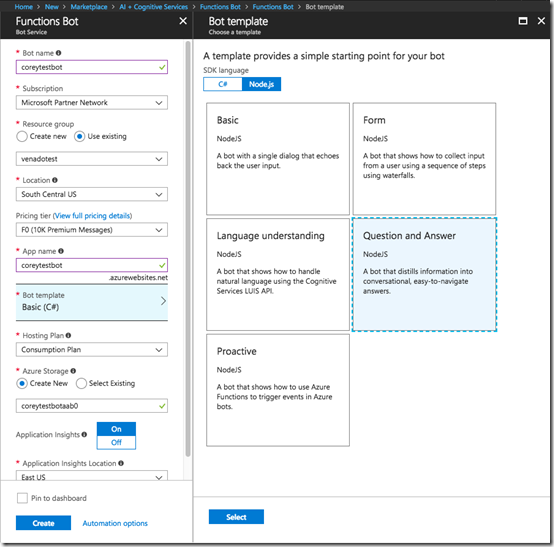Turn Application Insights On

point(116,429)
